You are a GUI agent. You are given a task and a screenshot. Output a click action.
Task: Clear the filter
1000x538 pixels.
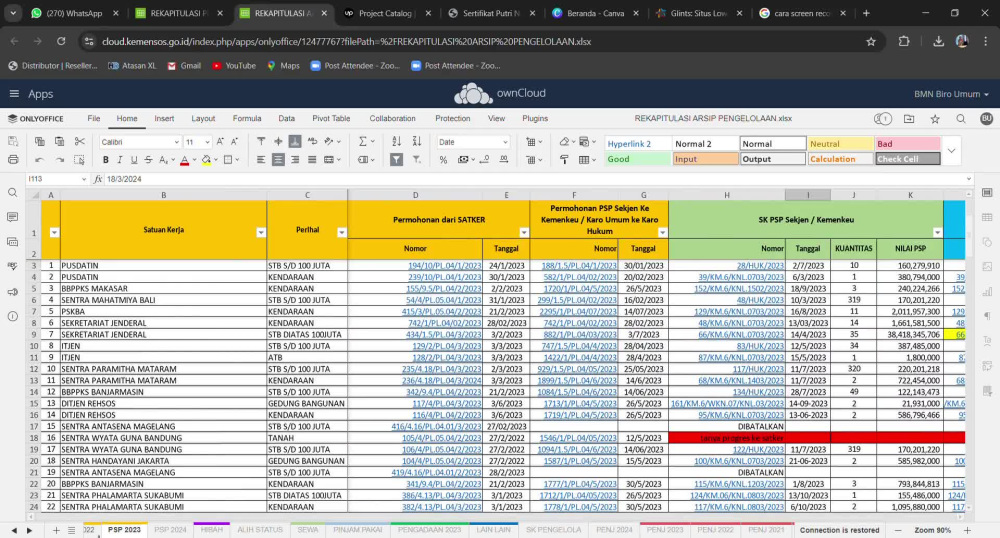(416, 159)
